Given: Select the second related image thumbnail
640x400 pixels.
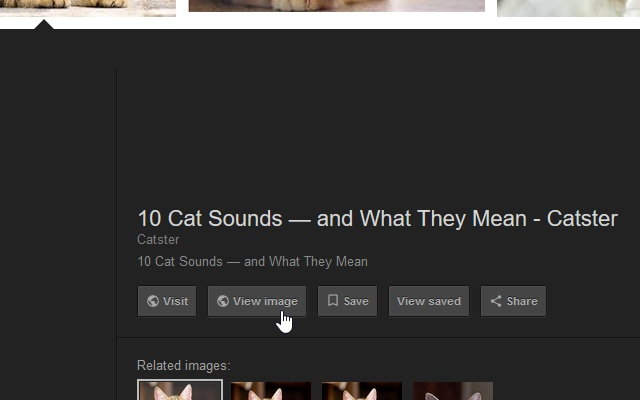Looking at the screenshot, I should click(x=271, y=391).
